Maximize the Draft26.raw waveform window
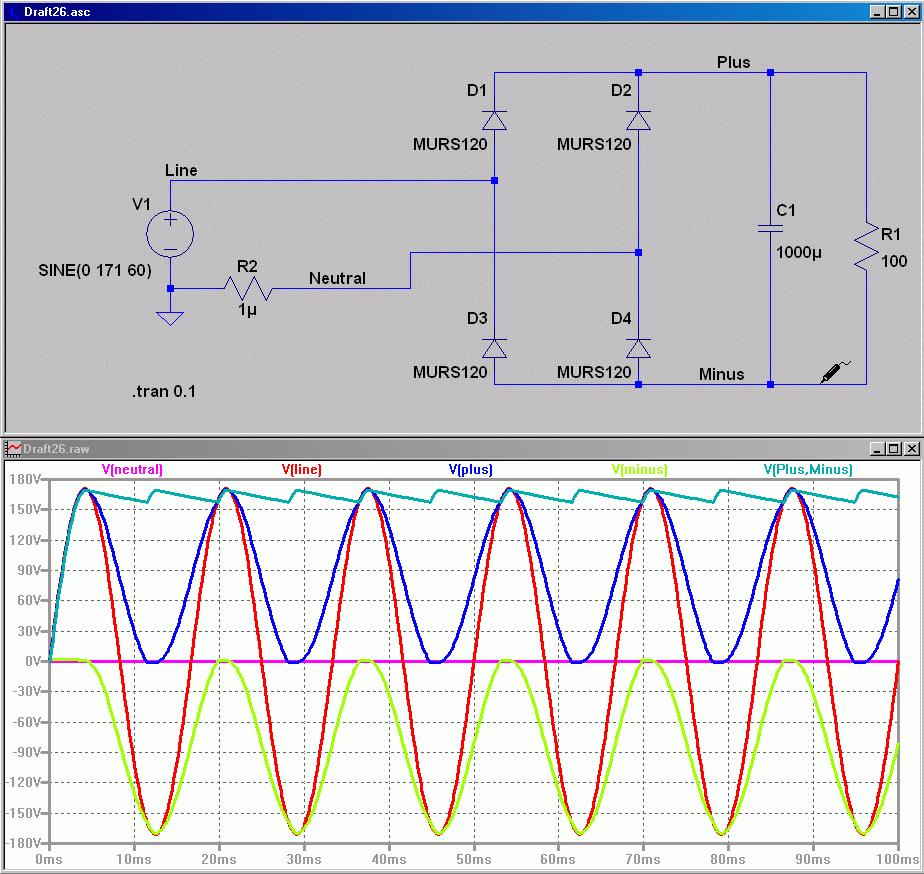924x874 pixels. point(893,449)
